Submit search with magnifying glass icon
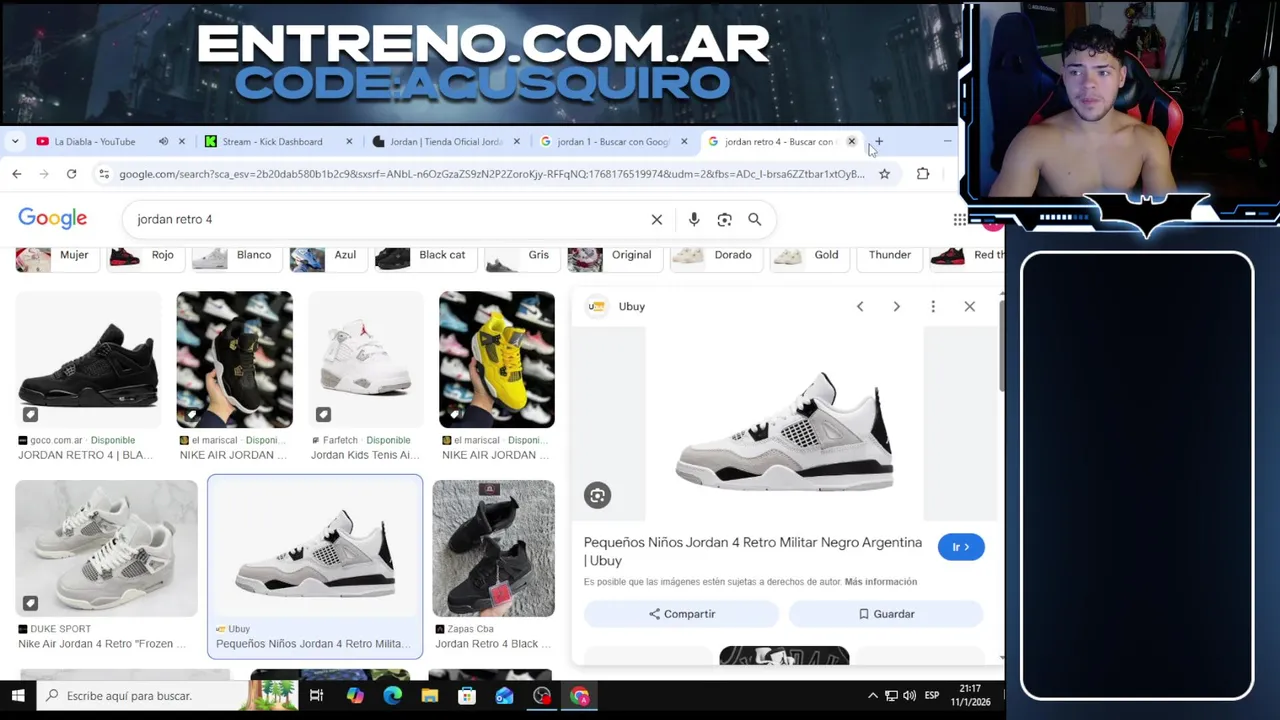This screenshot has width=1280, height=720. pyautogui.click(x=755, y=220)
